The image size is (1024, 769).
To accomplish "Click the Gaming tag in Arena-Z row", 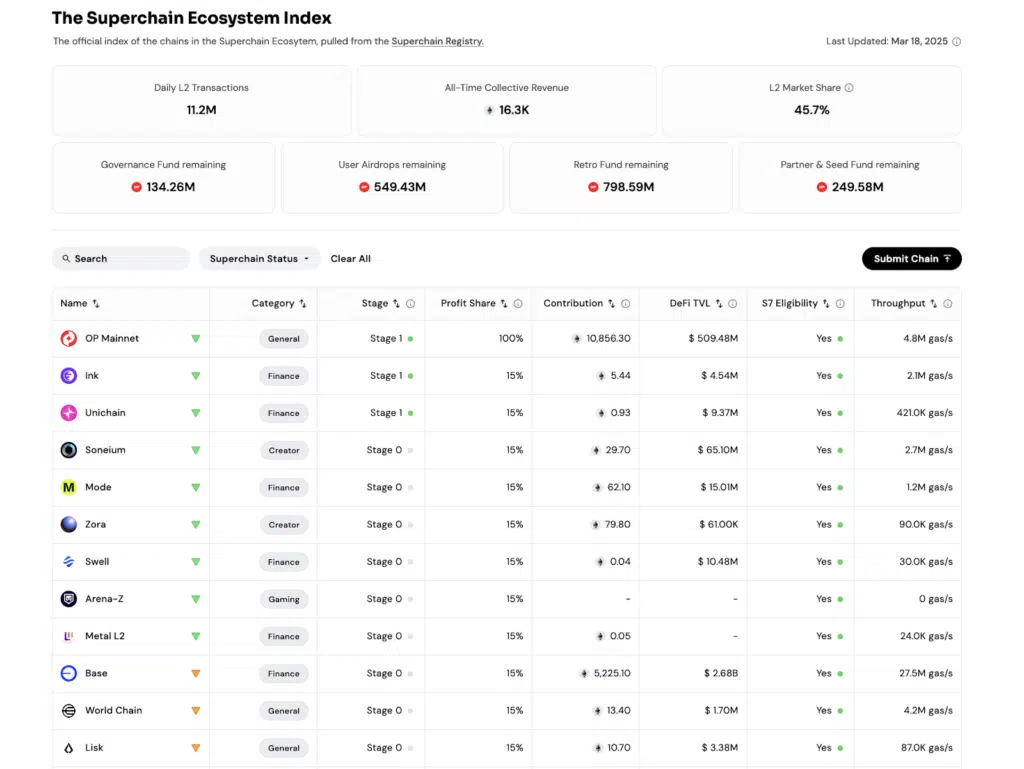I will pos(283,599).
